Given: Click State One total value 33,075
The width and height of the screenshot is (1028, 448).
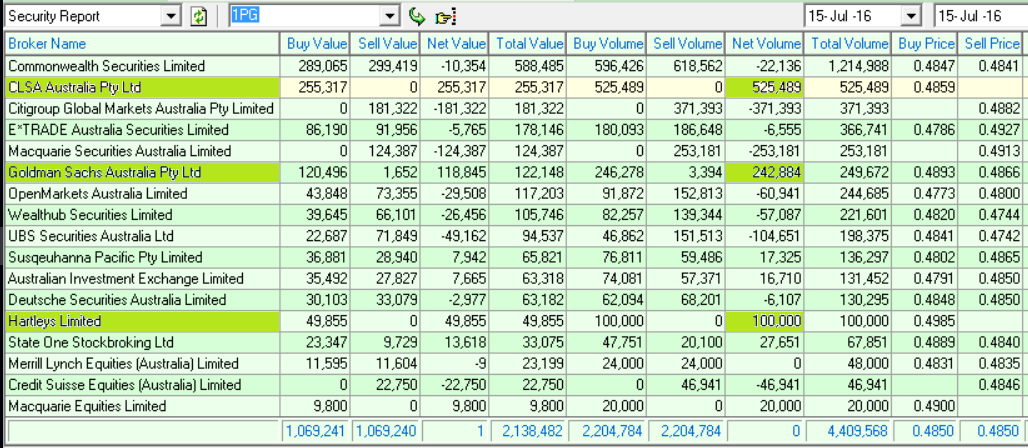Looking at the screenshot, I should tap(528, 342).
